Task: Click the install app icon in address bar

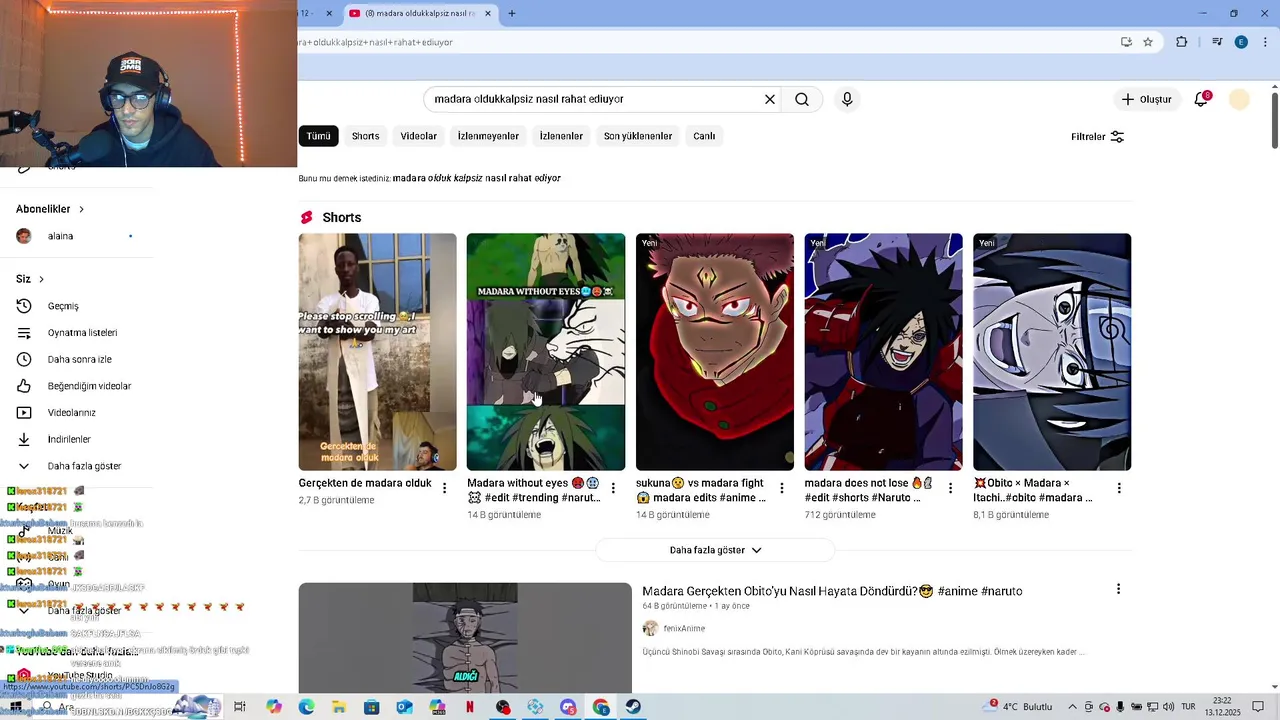Action: [1126, 42]
